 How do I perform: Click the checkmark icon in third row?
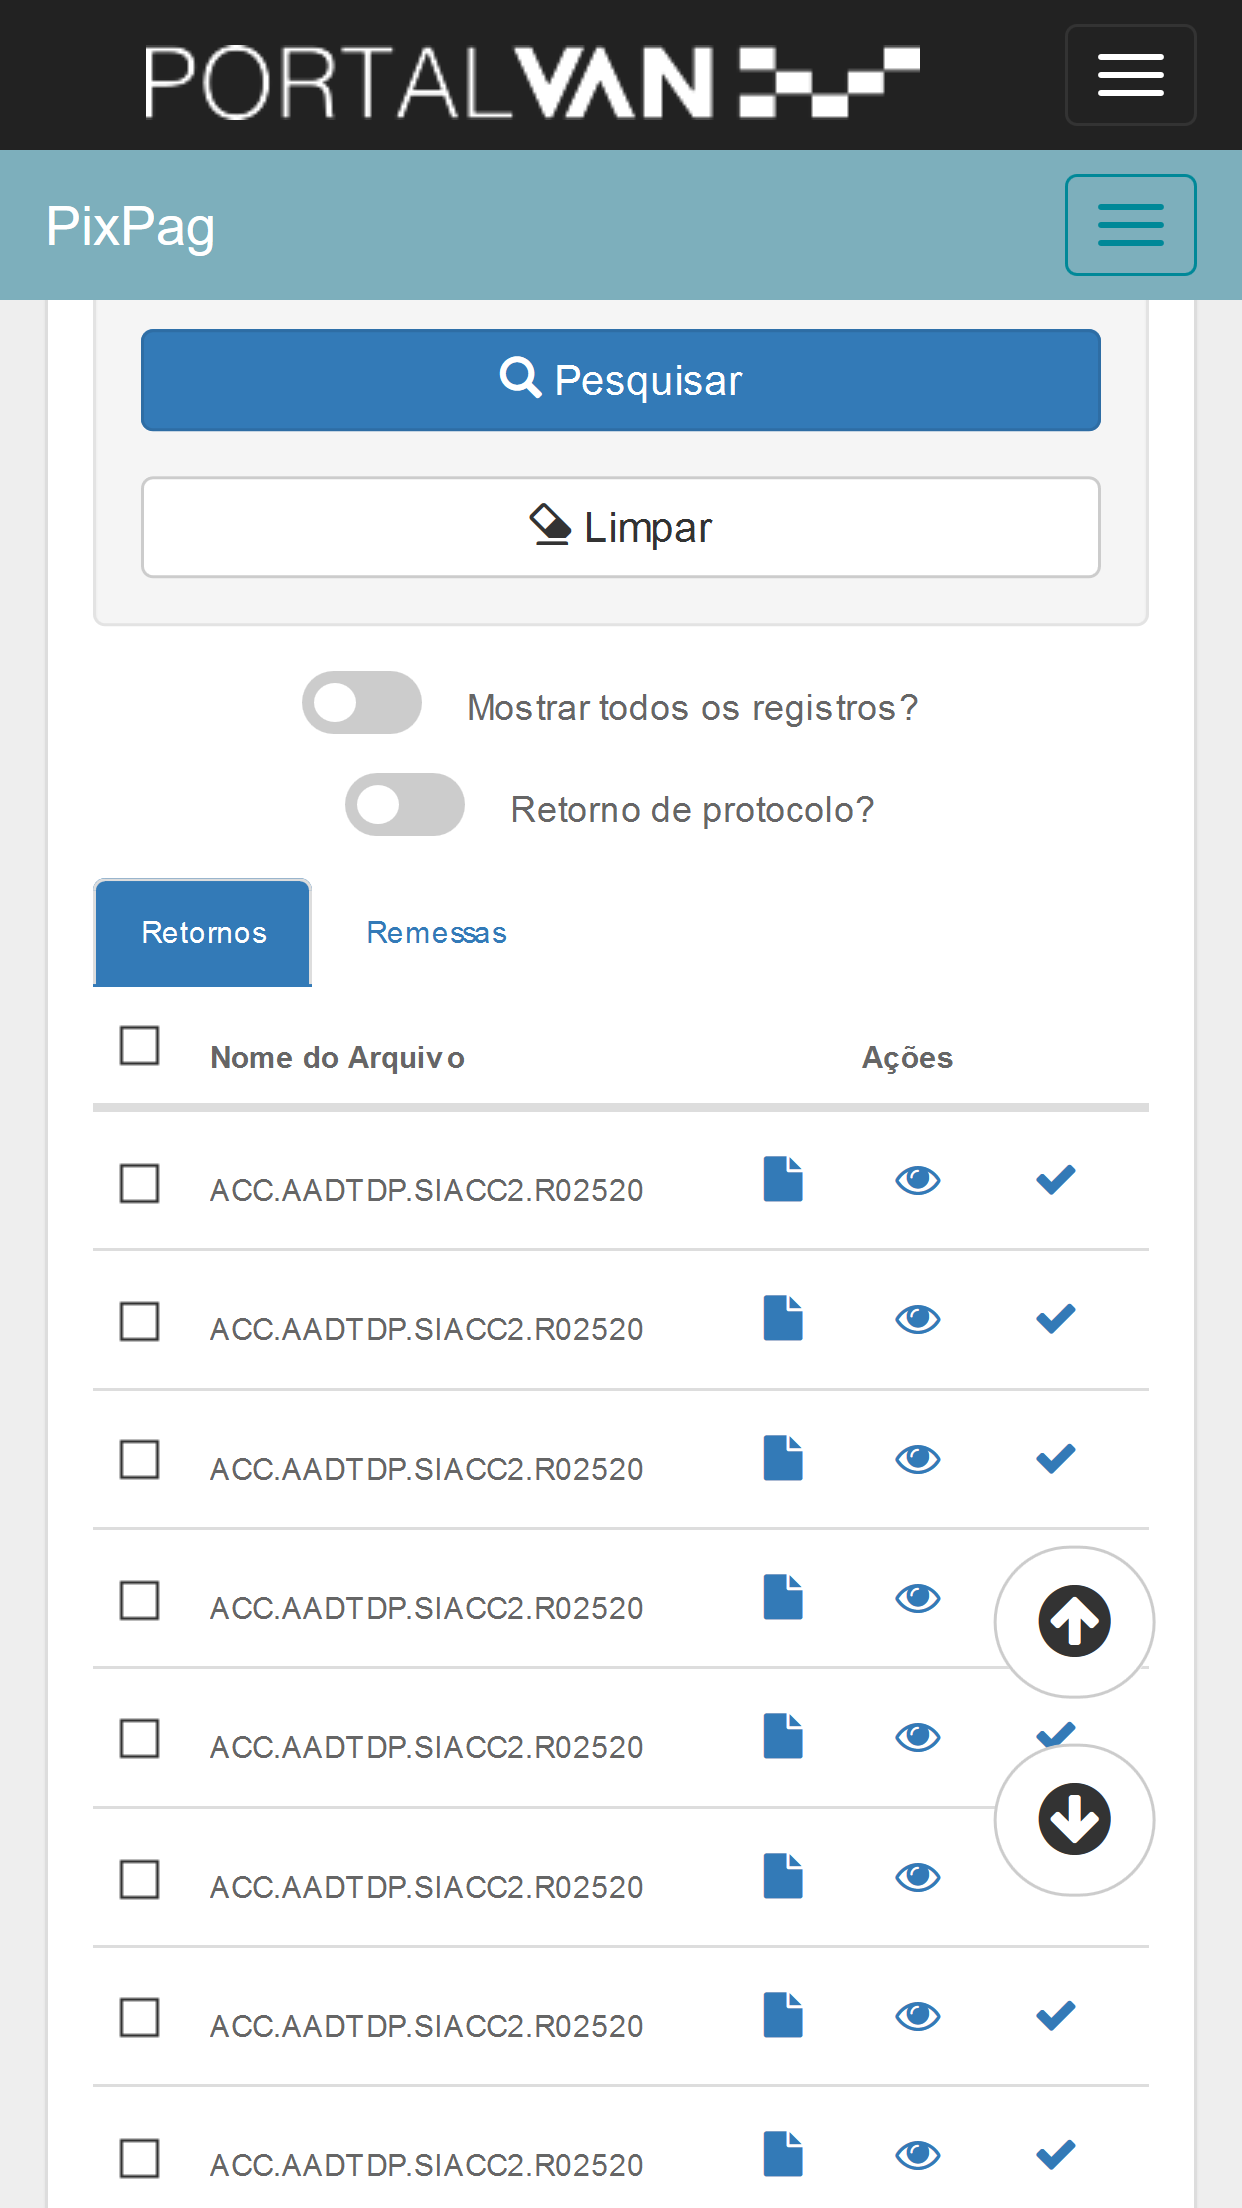click(1055, 1459)
